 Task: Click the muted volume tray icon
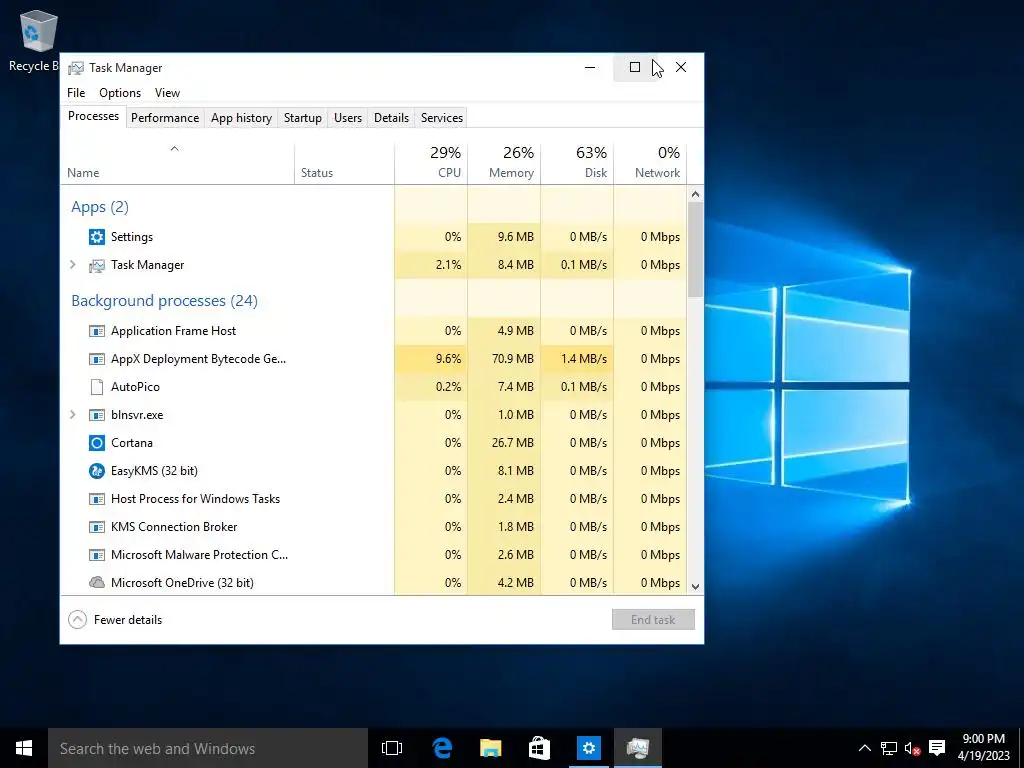(912, 748)
